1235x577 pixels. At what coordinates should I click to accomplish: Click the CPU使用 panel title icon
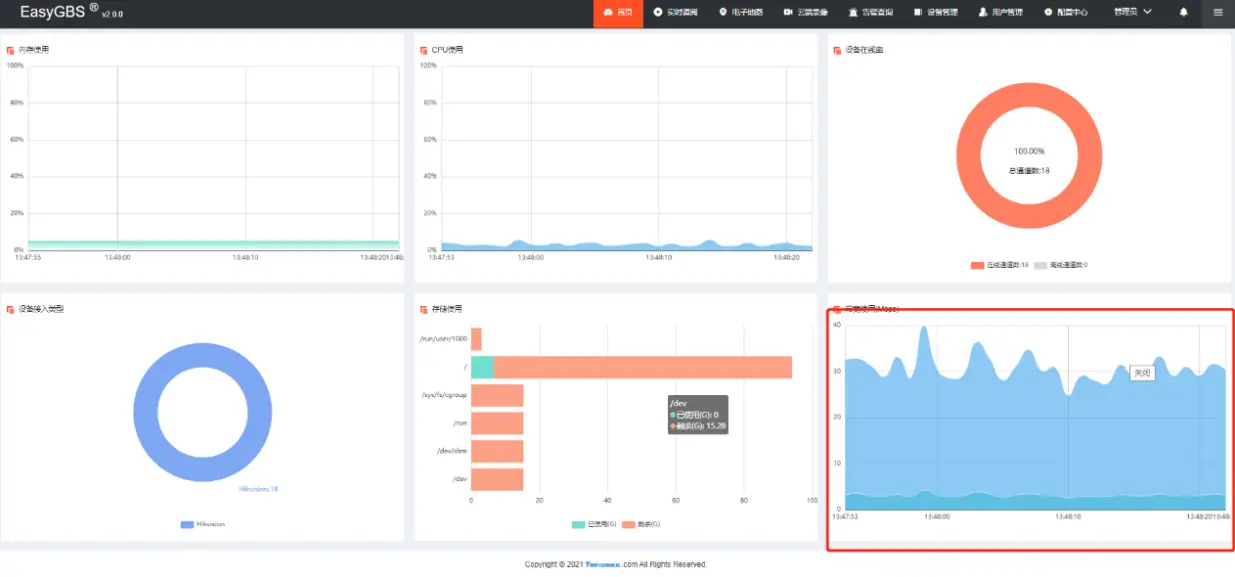point(424,49)
